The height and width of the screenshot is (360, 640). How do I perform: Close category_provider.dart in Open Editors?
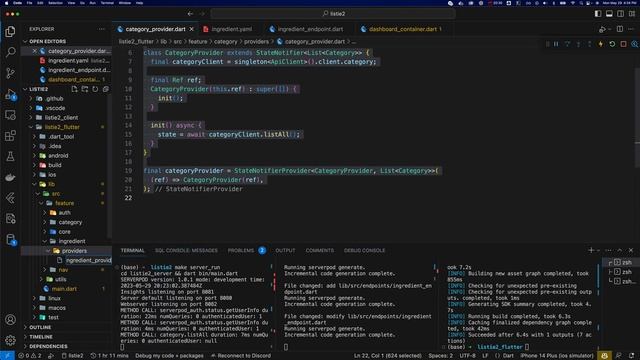pyautogui.click(x=35, y=51)
